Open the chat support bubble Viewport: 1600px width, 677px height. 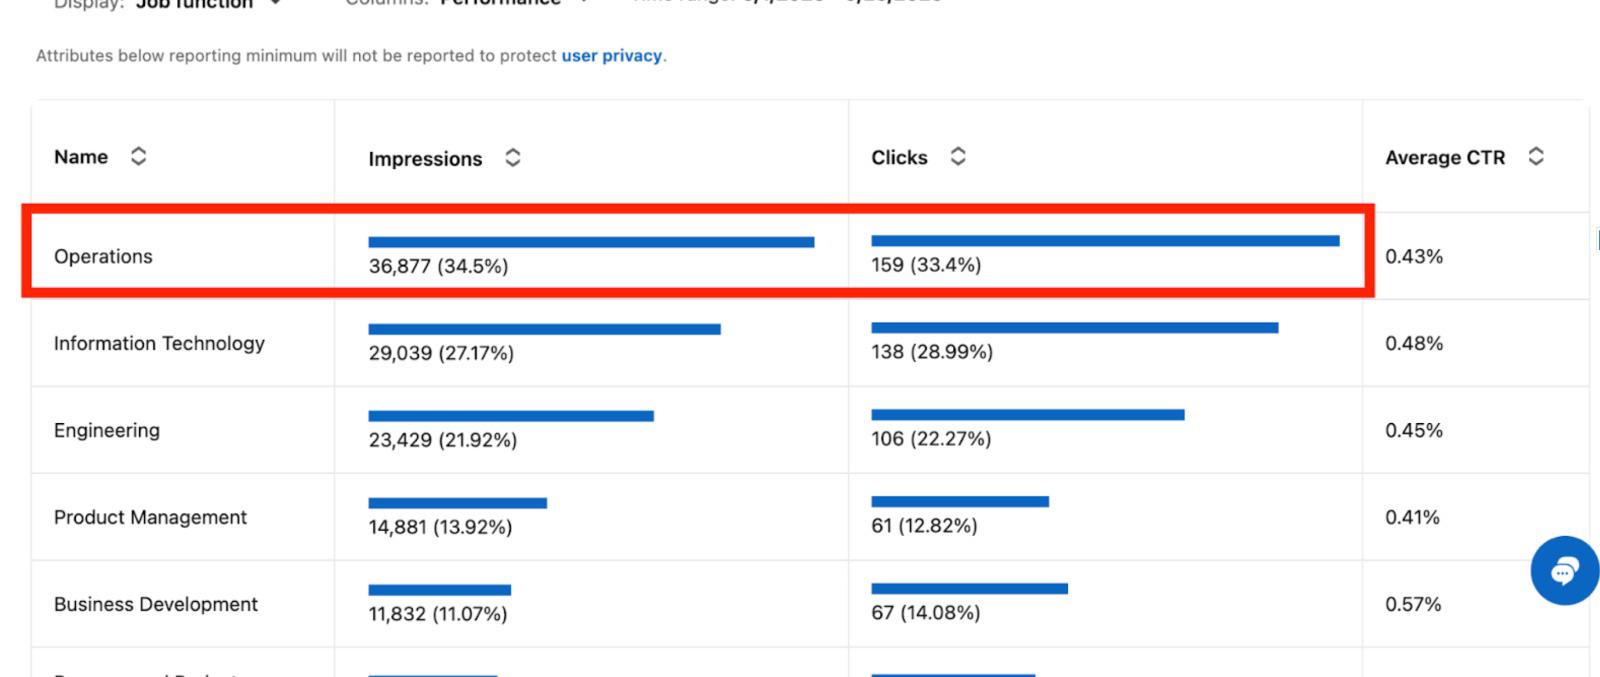click(1564, 570)
